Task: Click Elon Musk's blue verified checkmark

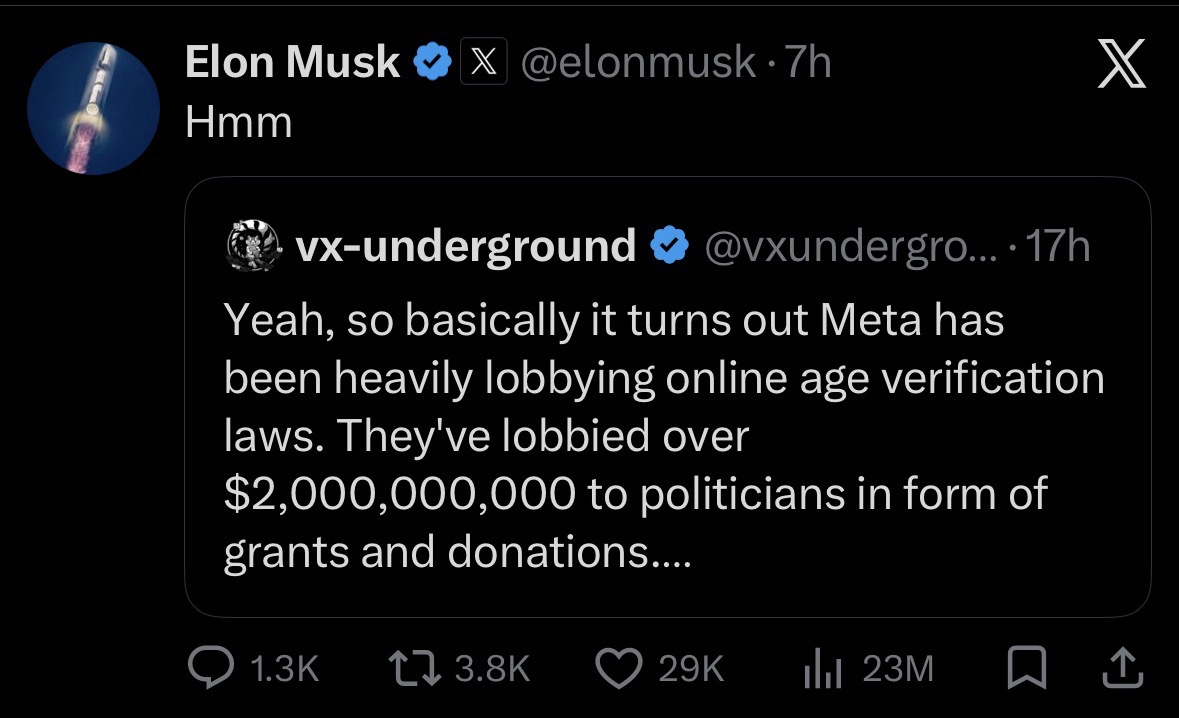Action: click(x=431, y=64)
